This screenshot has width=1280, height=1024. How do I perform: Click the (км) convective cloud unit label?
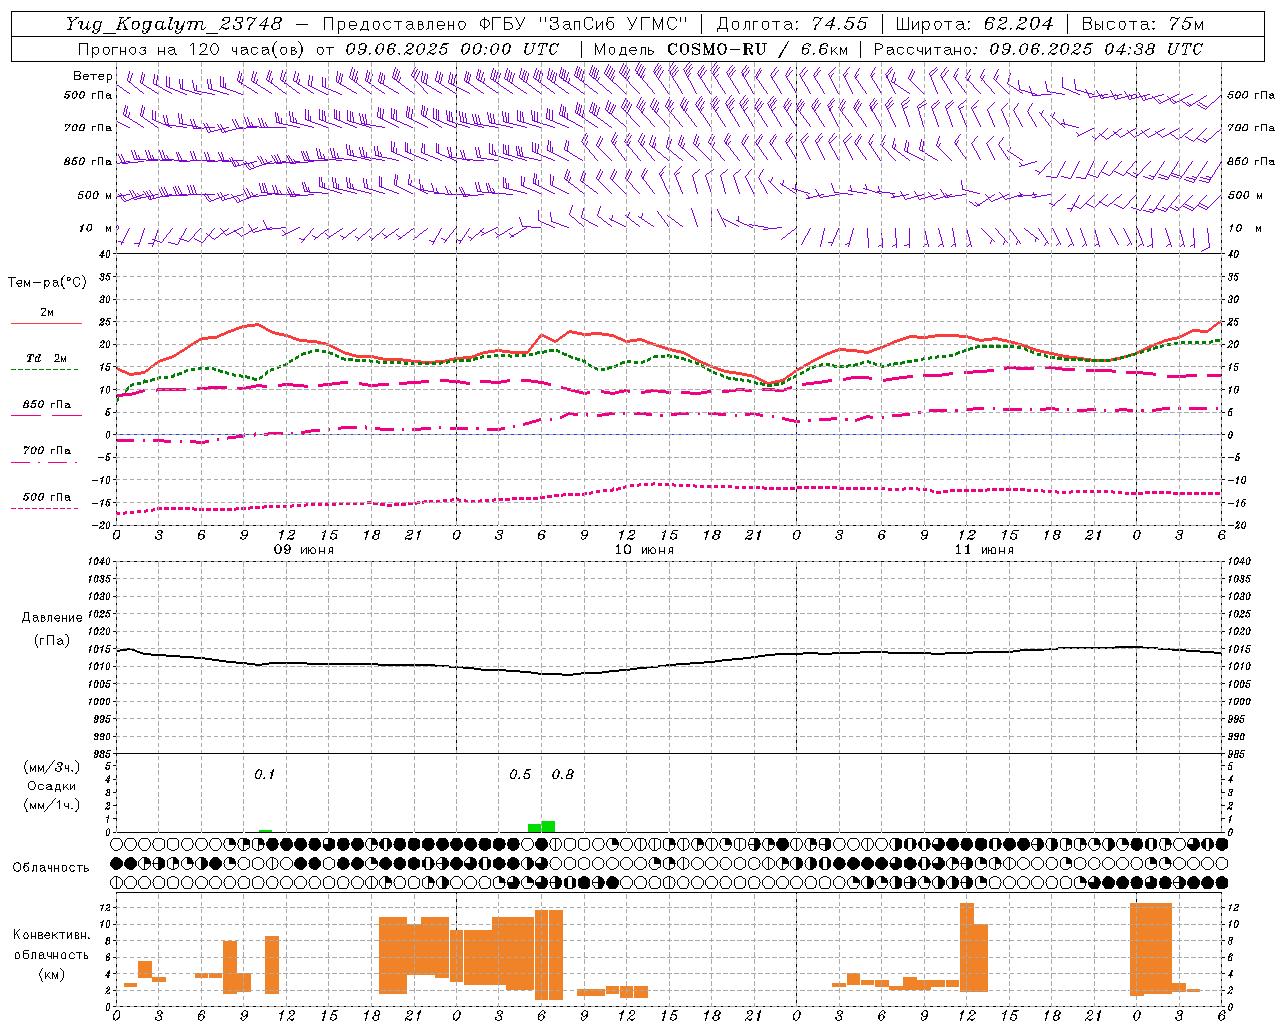[x=51, y=974]
